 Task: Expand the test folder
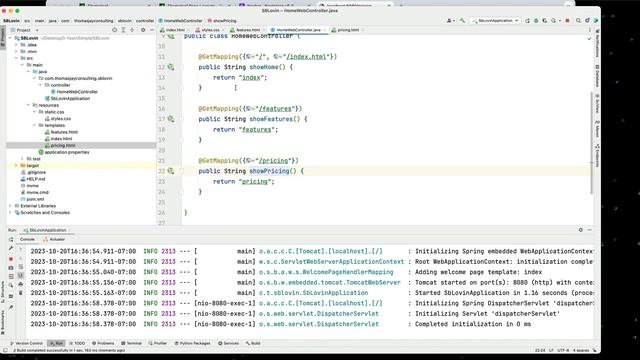point(22,159)
